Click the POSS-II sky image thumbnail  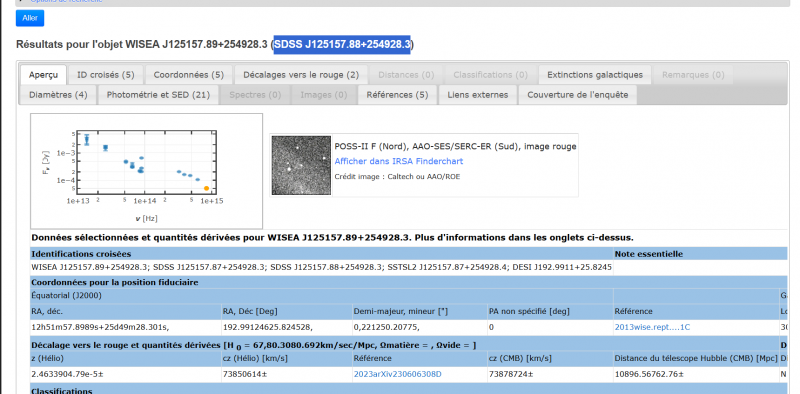tap(301, 165)
